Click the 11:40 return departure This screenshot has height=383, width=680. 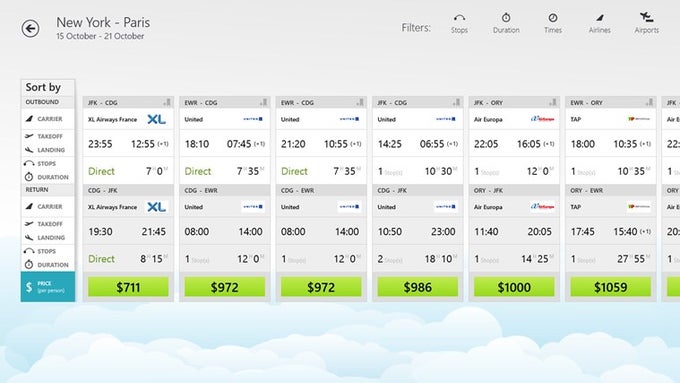tap(486, 232)
